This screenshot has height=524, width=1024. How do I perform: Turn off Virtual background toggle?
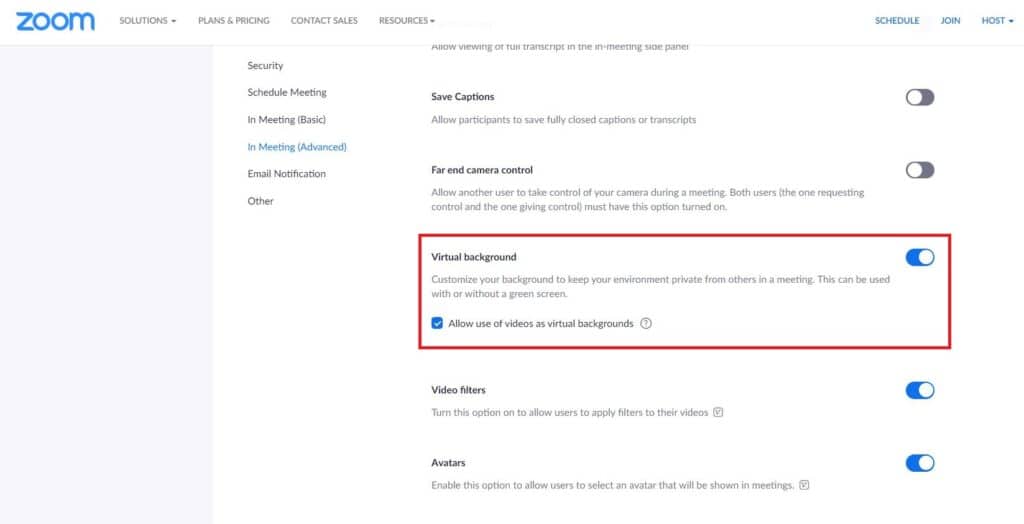point(920,257)
